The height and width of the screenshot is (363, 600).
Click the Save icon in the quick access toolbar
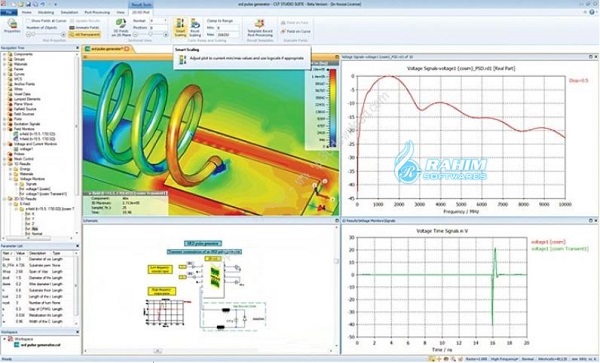coord(28,4)
